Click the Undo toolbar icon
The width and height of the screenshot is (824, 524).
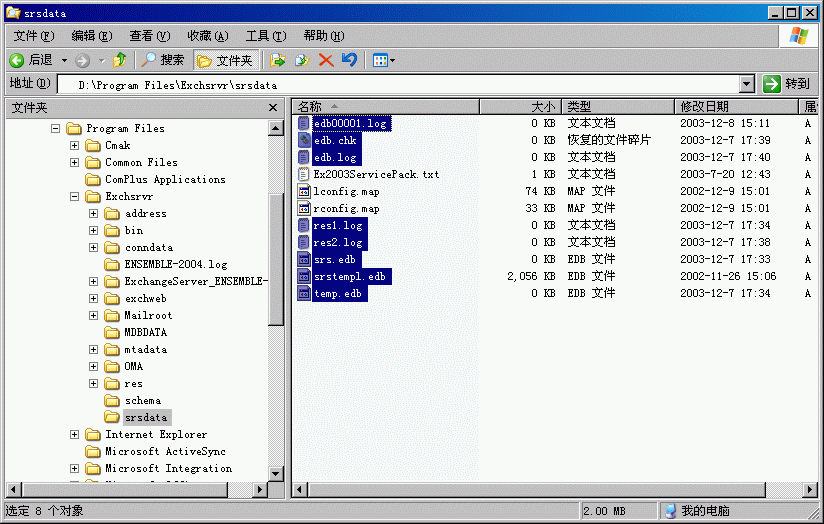[349, 60]
